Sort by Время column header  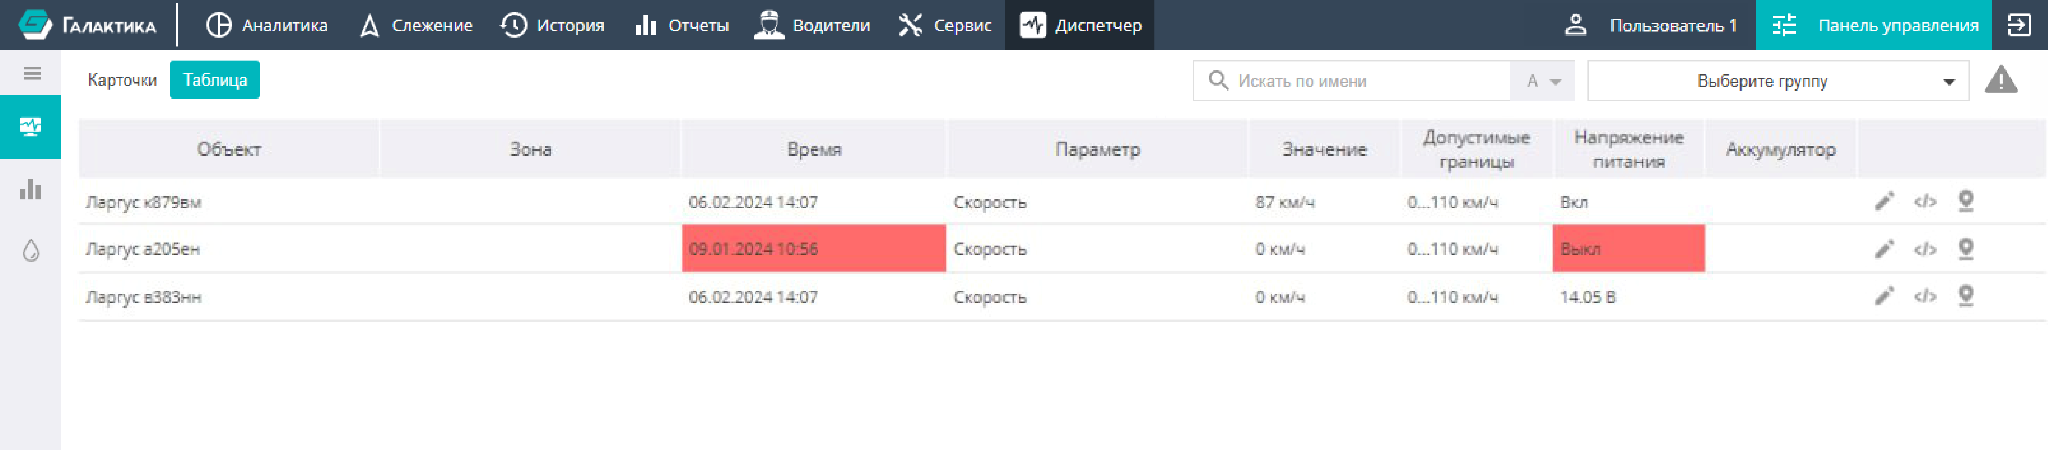pos(814,149)
